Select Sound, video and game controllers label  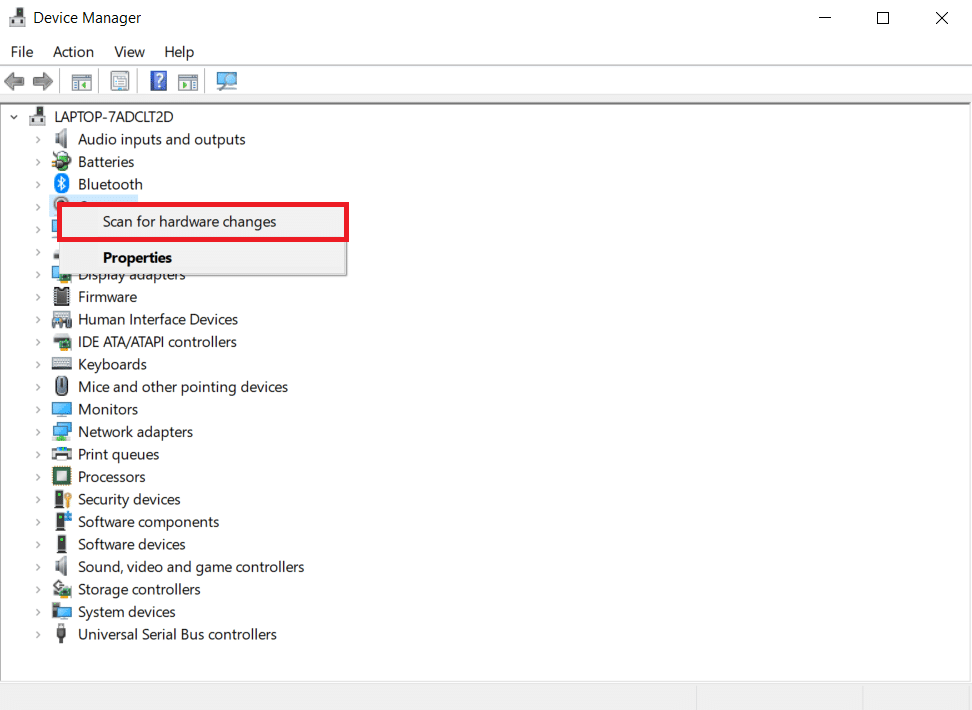(x=191, y=567)
